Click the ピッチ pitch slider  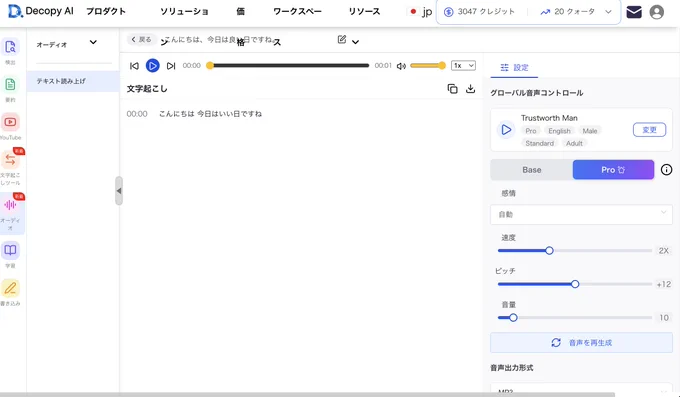click(575, 284)
